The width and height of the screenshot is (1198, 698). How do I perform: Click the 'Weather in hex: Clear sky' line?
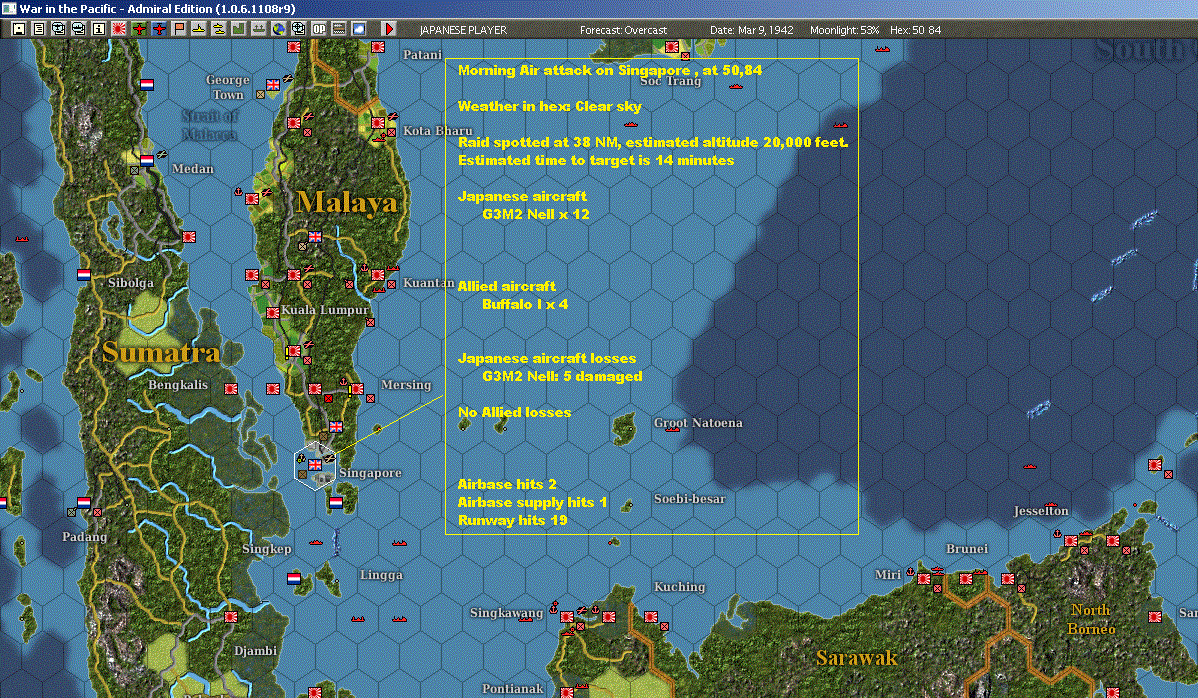click(x=549, y=106)
